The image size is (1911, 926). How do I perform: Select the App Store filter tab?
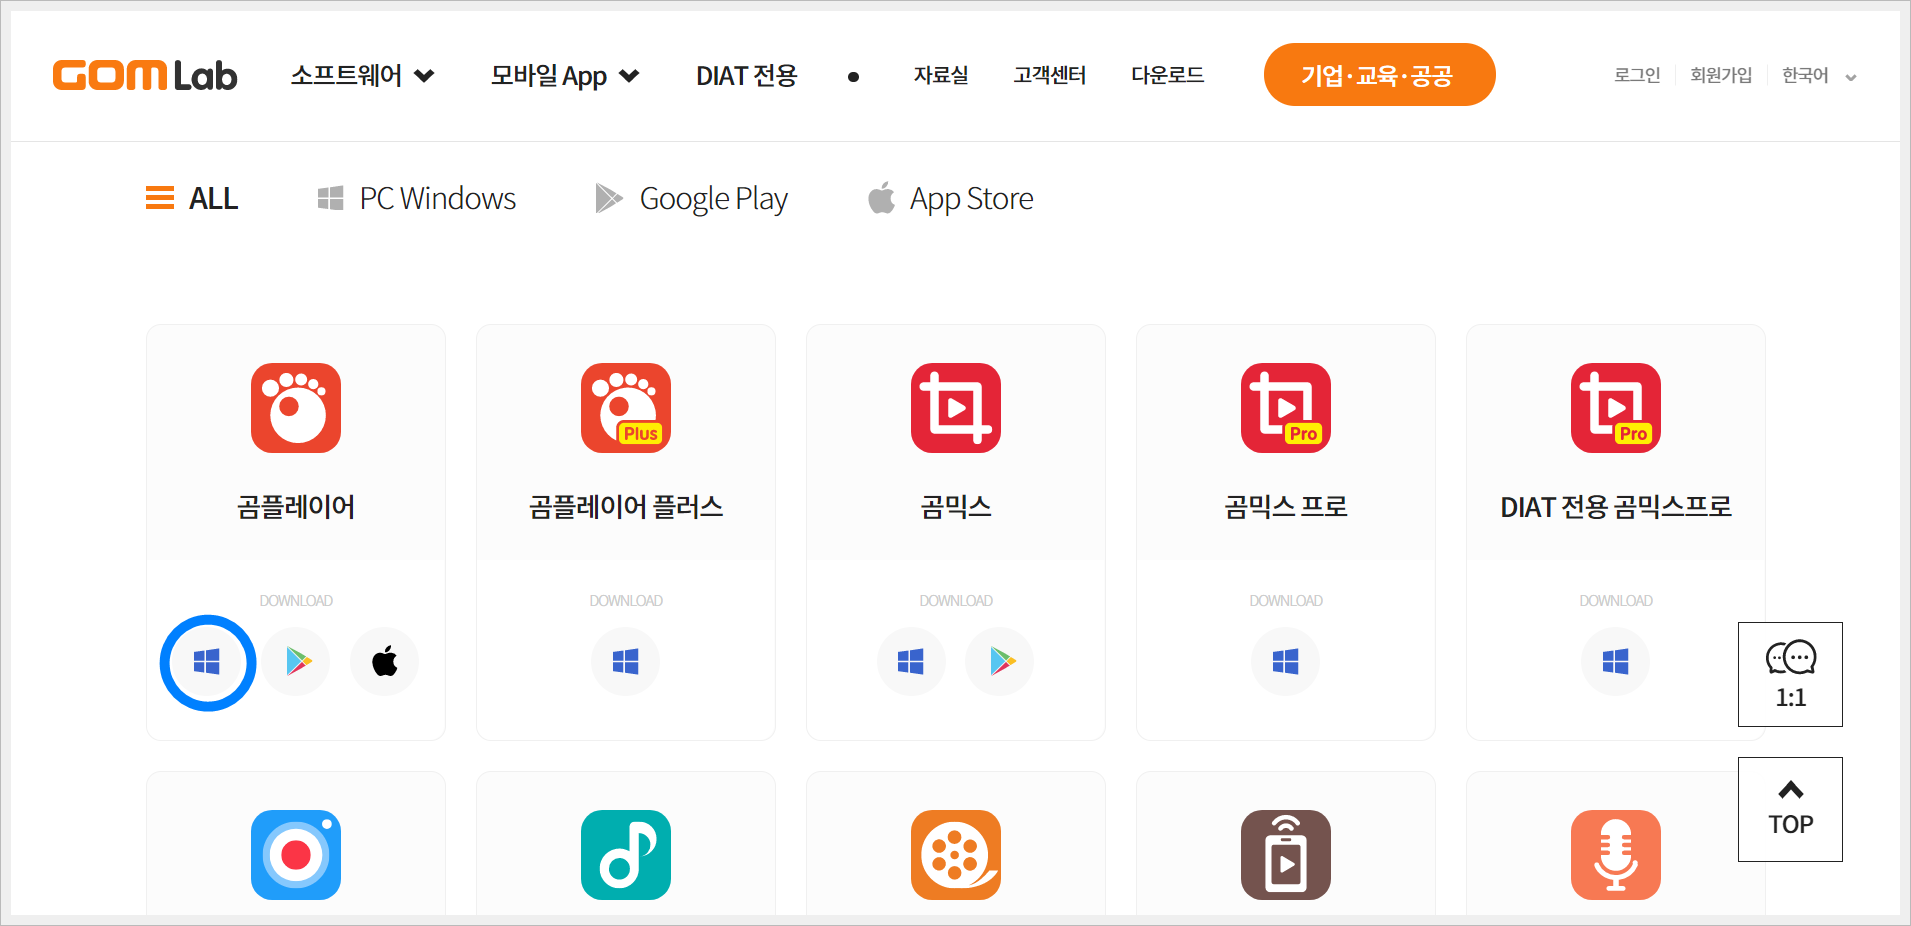pos(950,198)
